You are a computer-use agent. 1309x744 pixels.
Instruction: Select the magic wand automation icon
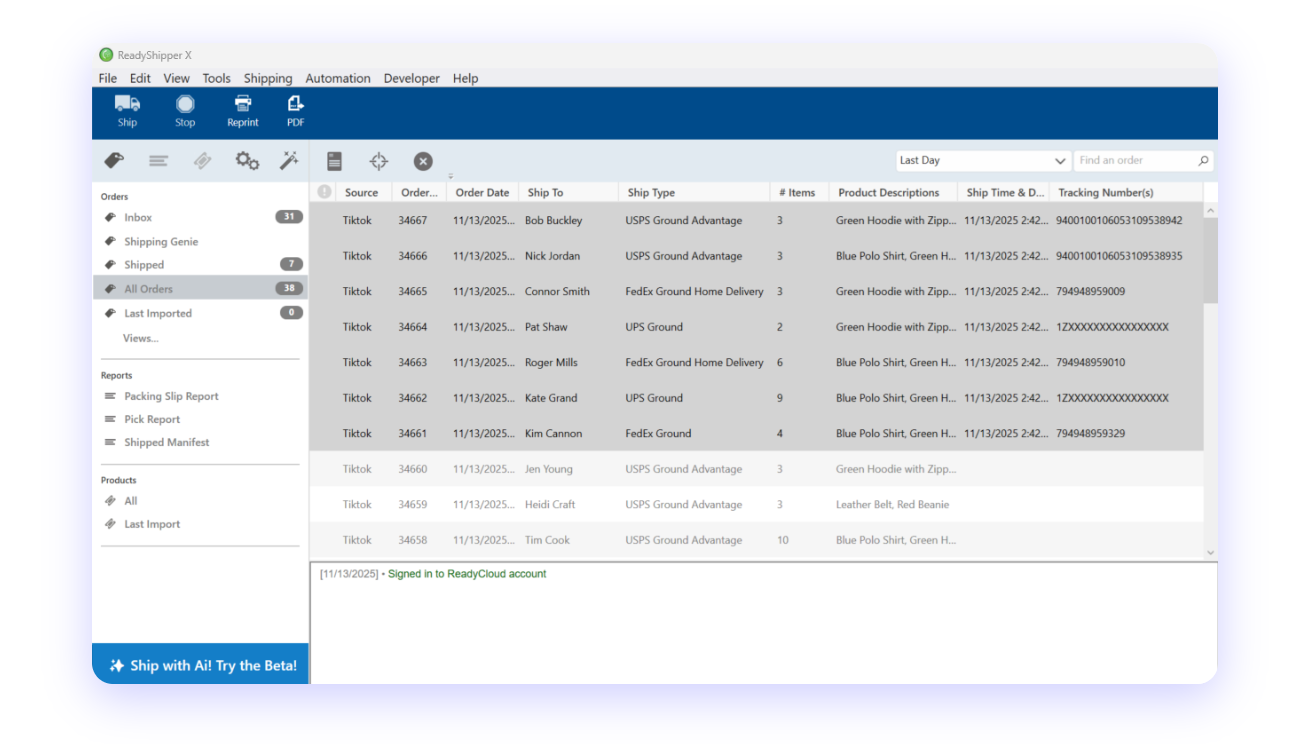(x=289, y=161)
